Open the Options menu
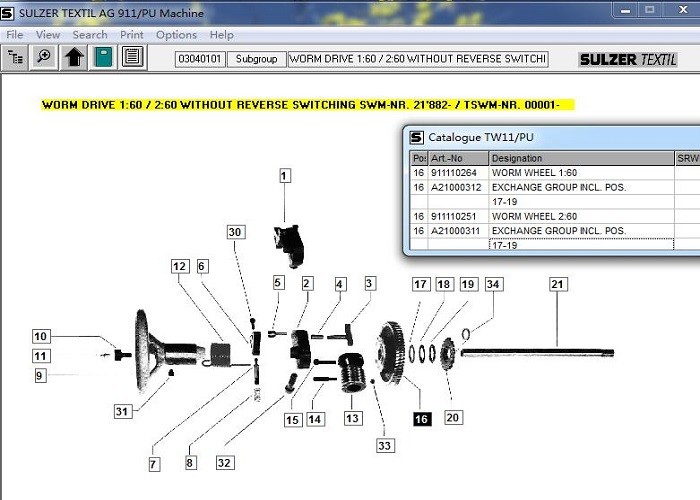This screenshot has width=700, height=500. pyautogui.click(x=176, y=35)
